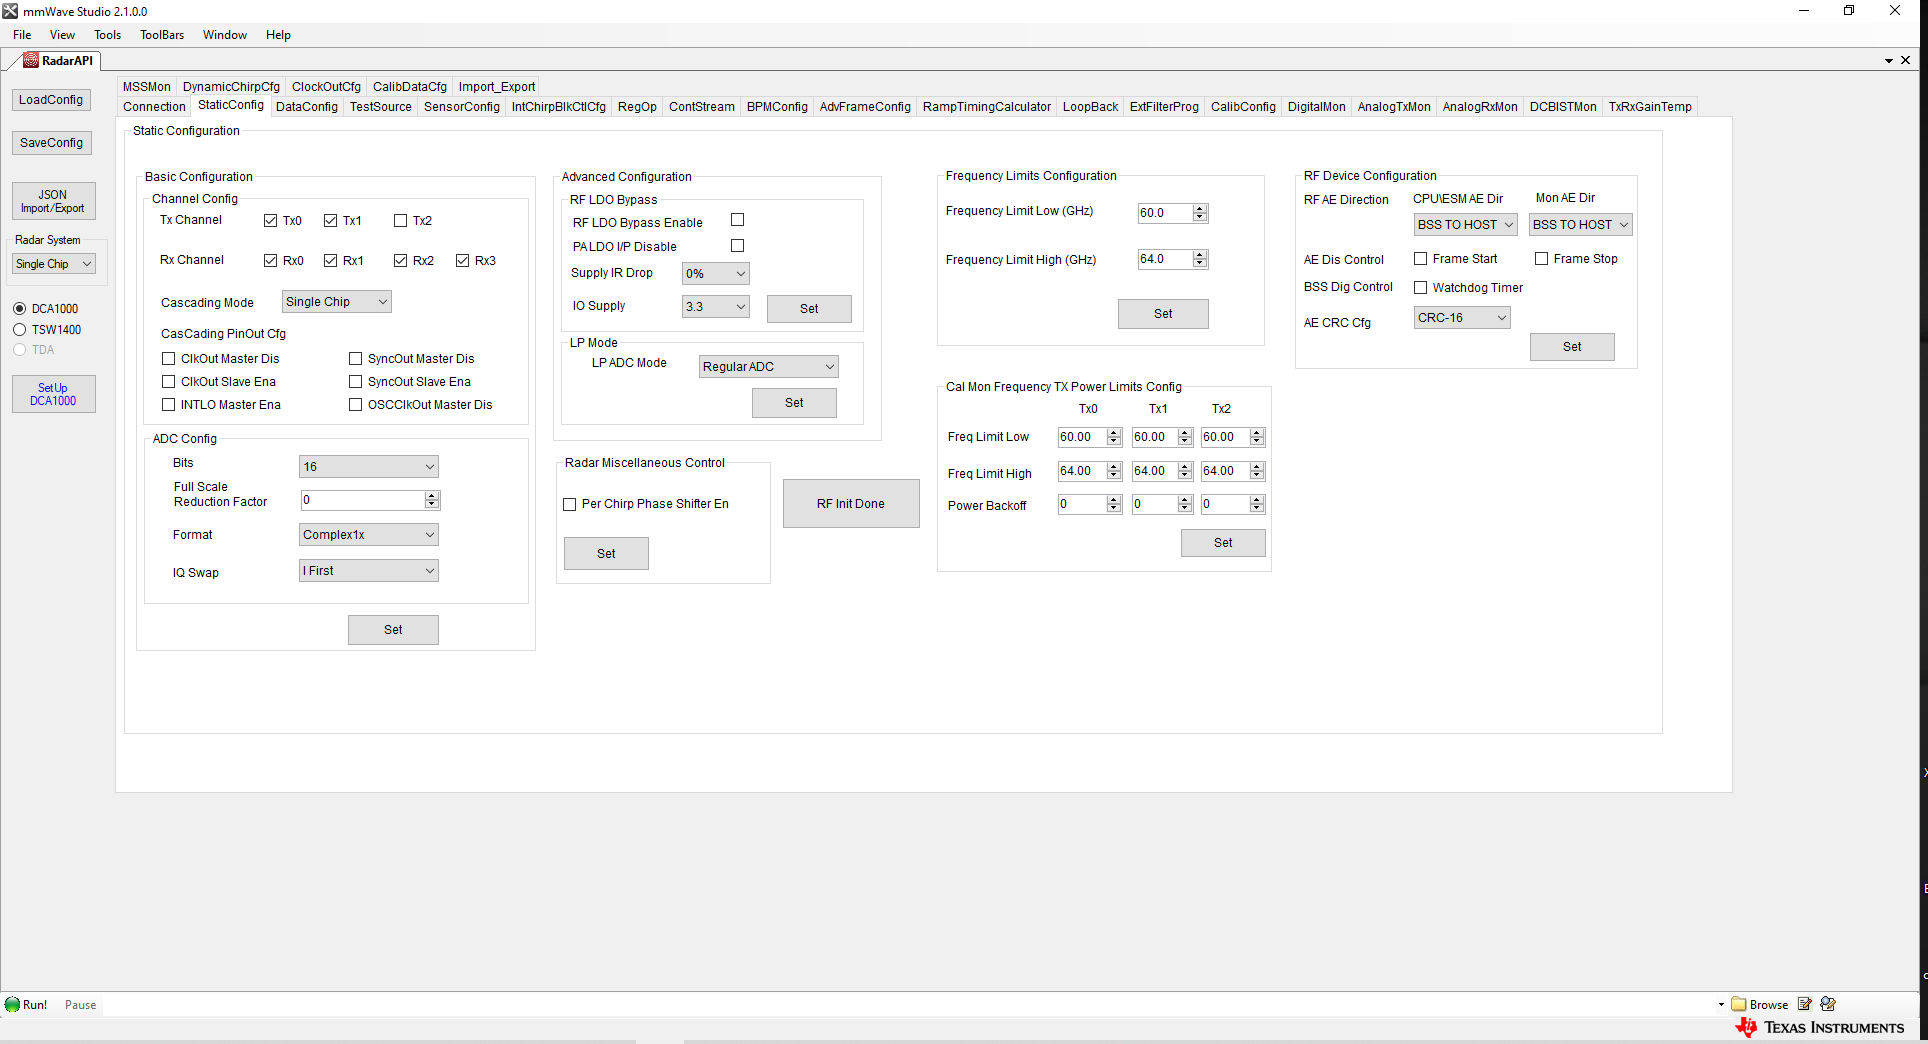Click the SaveConfig button
This screenshot has width=1928, height=1044.
52,143
